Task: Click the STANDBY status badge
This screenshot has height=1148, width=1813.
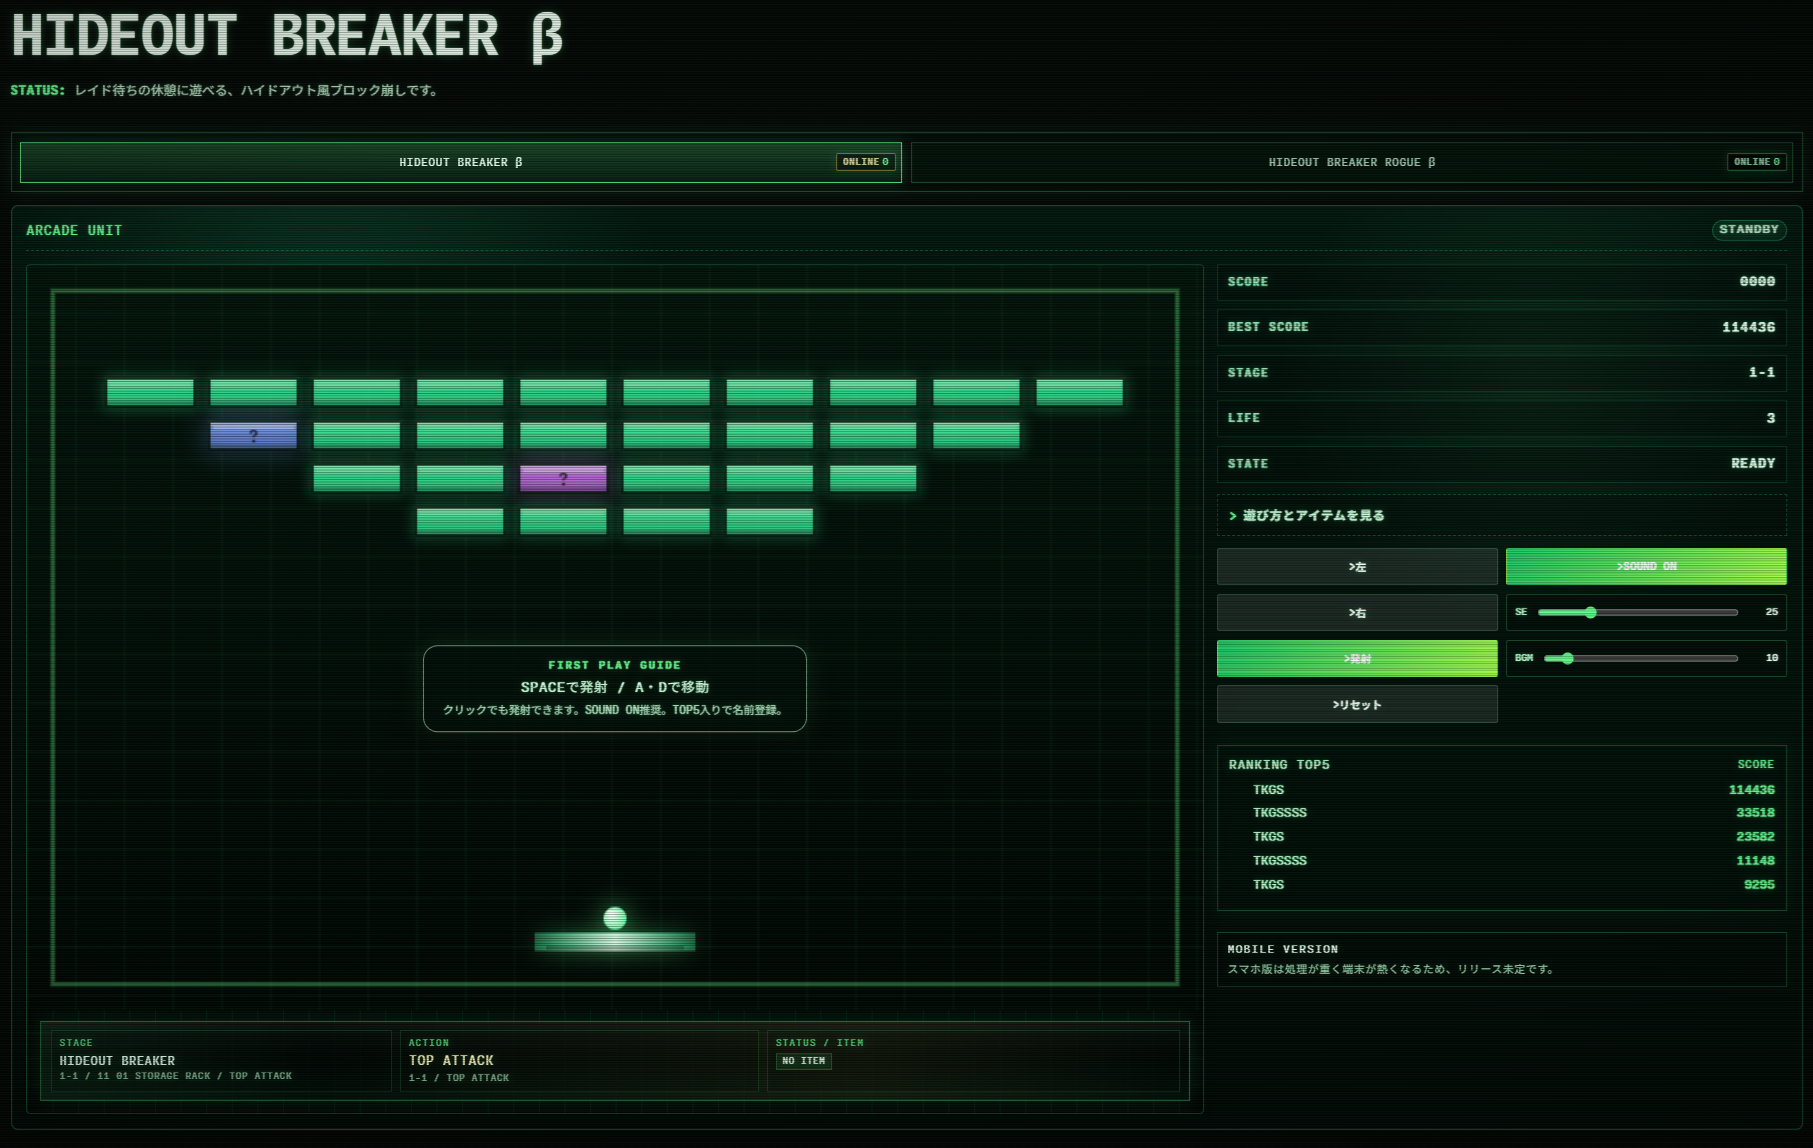Action: point(1749,230)
